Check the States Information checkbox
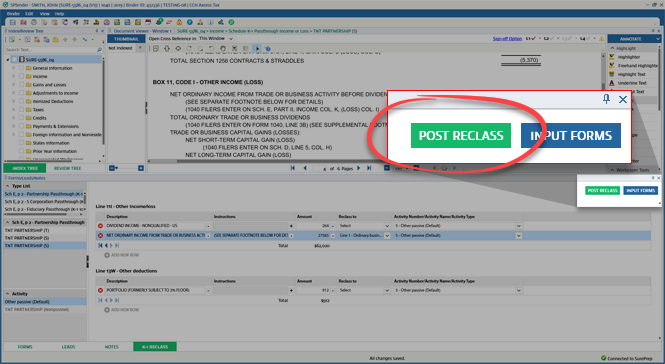The height and width of the screenshot is (364, 665). tap(21, 143)
